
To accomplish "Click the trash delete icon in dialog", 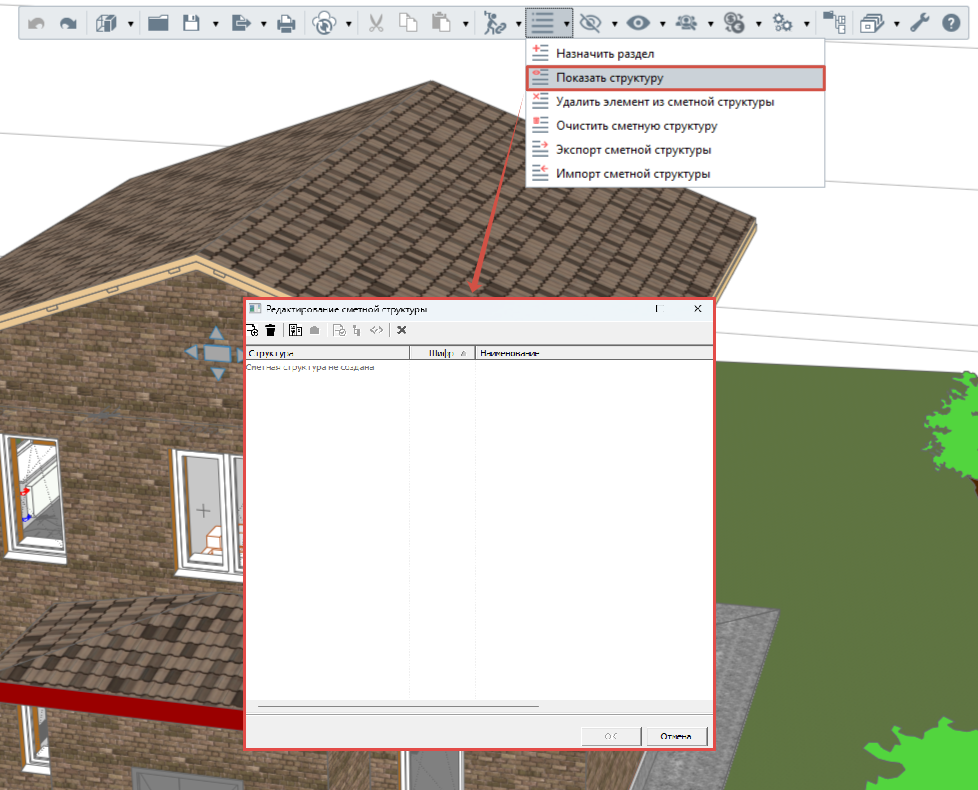I will pyautogui.click(x=270, y=330).
